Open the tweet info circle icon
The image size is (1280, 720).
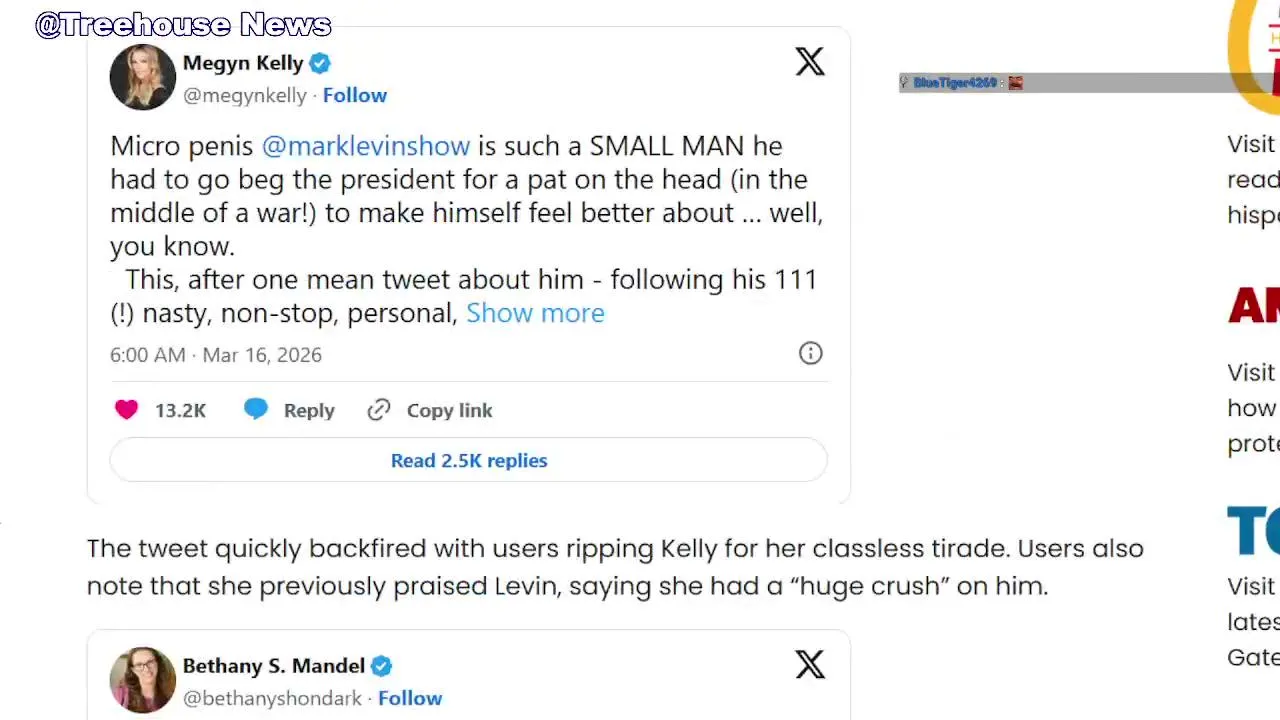[x=810, y=353]
